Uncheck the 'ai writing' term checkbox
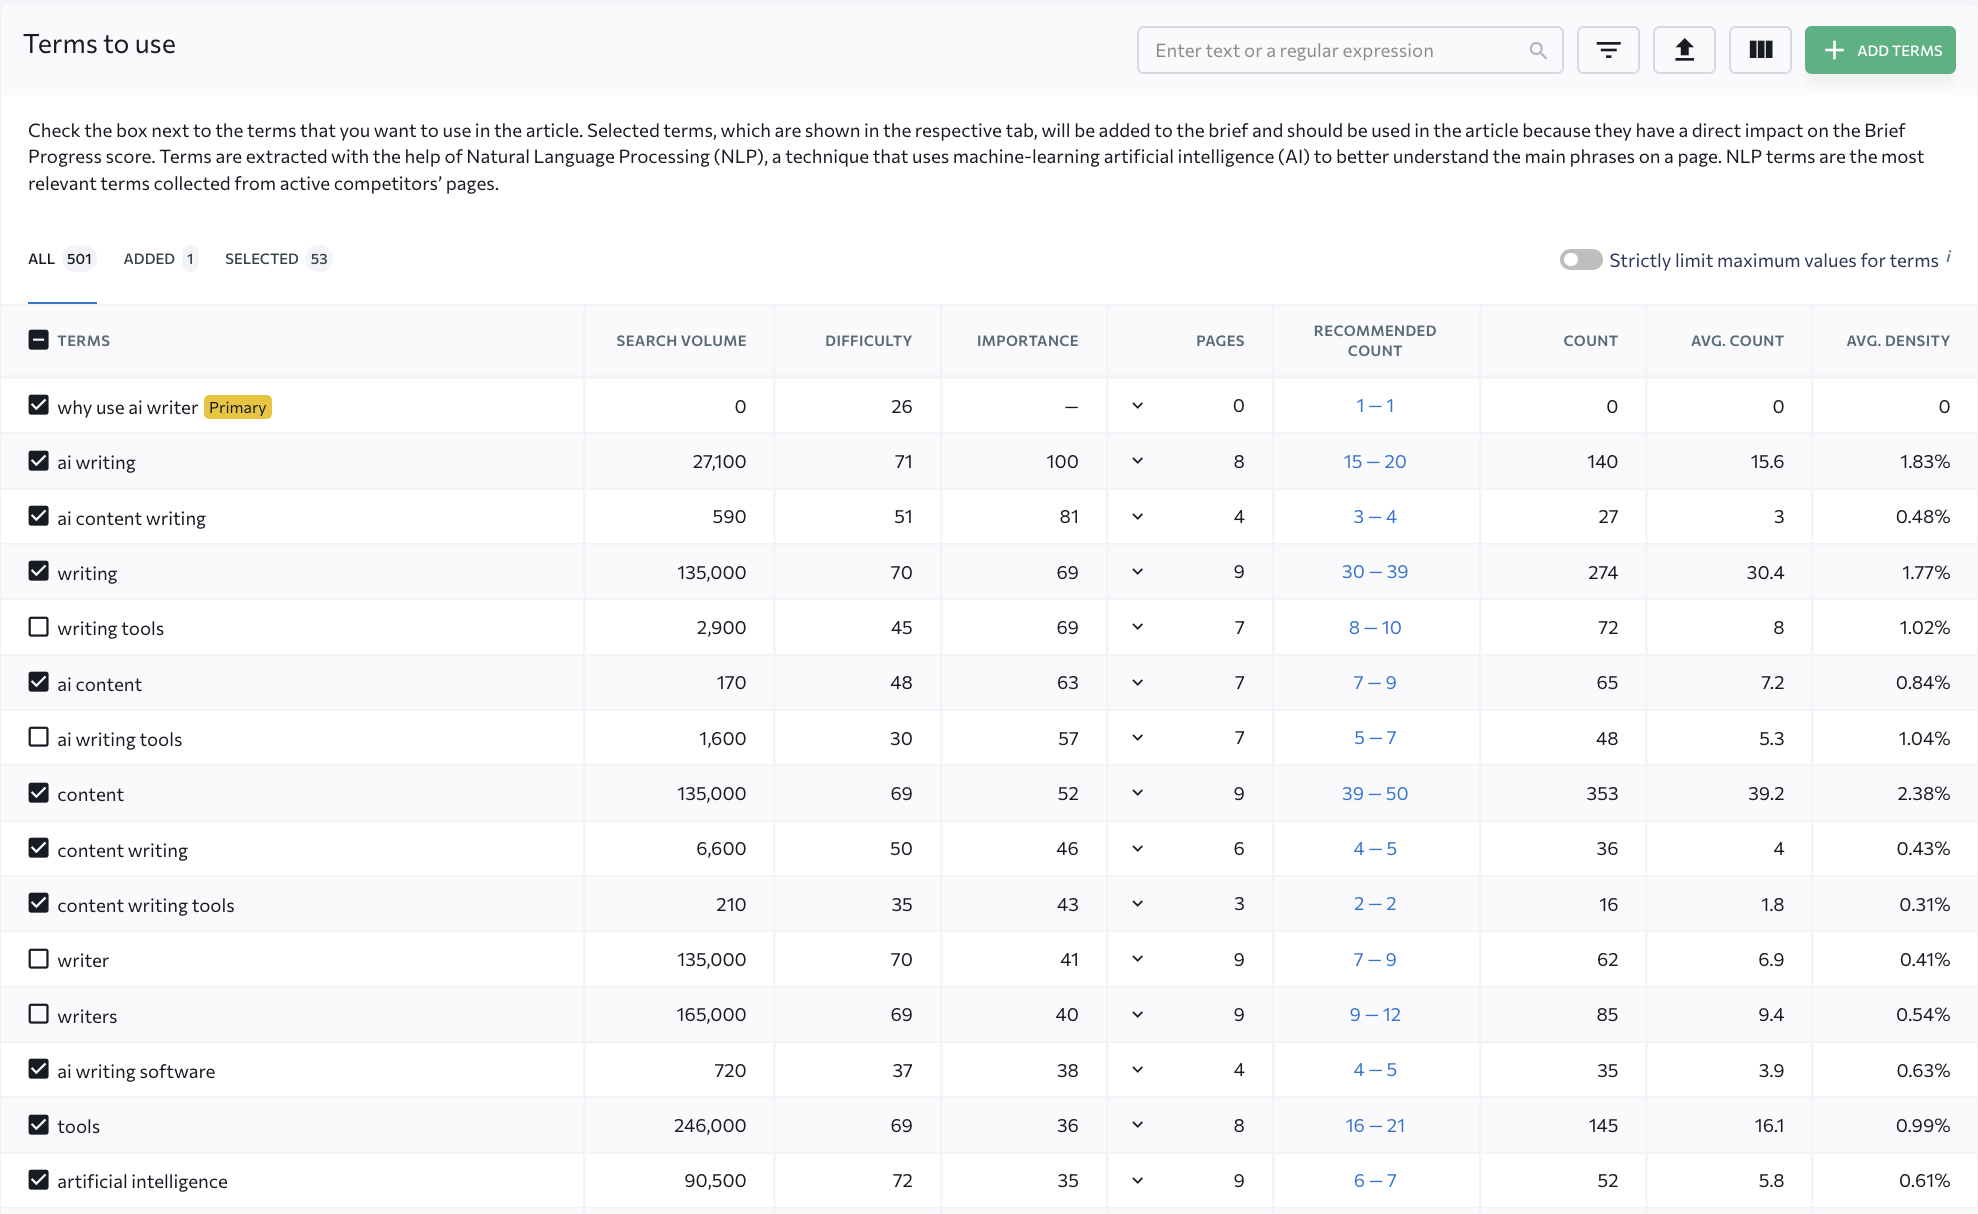 pyautogui.click(x=38, y=461)
